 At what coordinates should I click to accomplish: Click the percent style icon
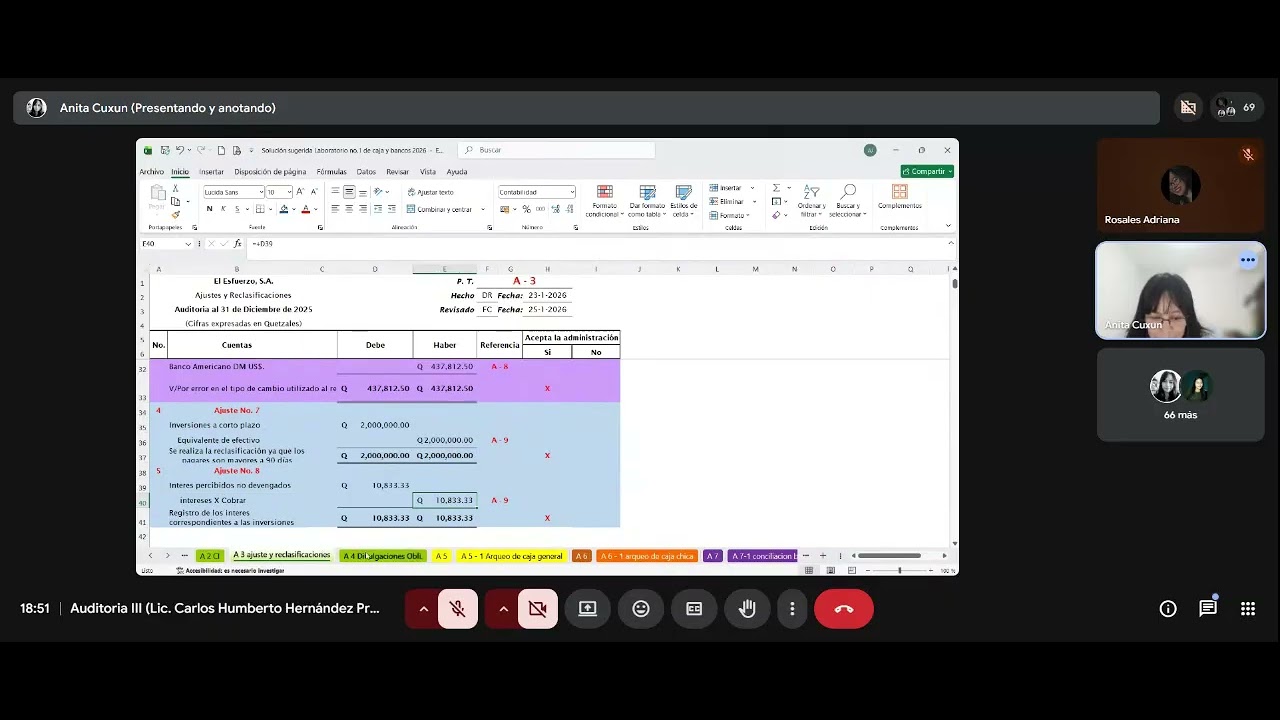click(527, 209)
